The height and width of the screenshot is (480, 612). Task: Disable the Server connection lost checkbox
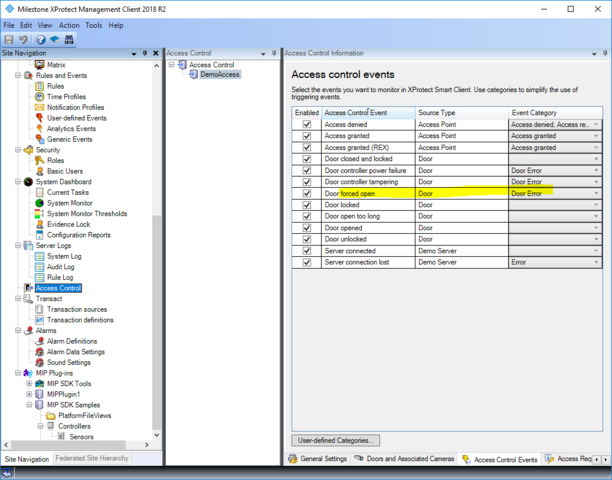307,261
